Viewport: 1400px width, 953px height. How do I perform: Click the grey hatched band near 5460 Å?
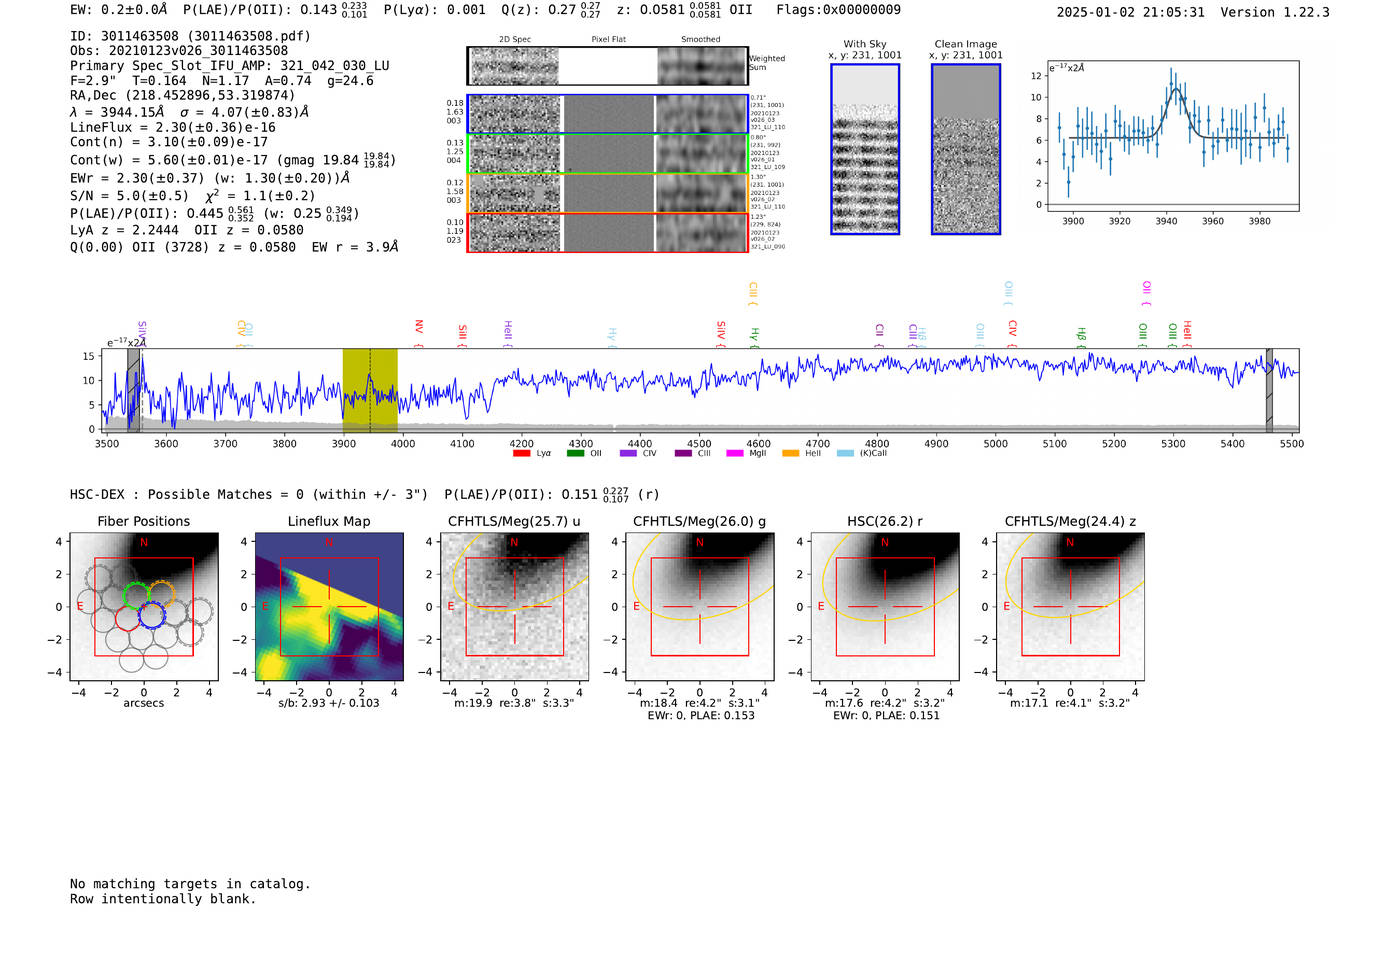click(x=1269, y=391)
